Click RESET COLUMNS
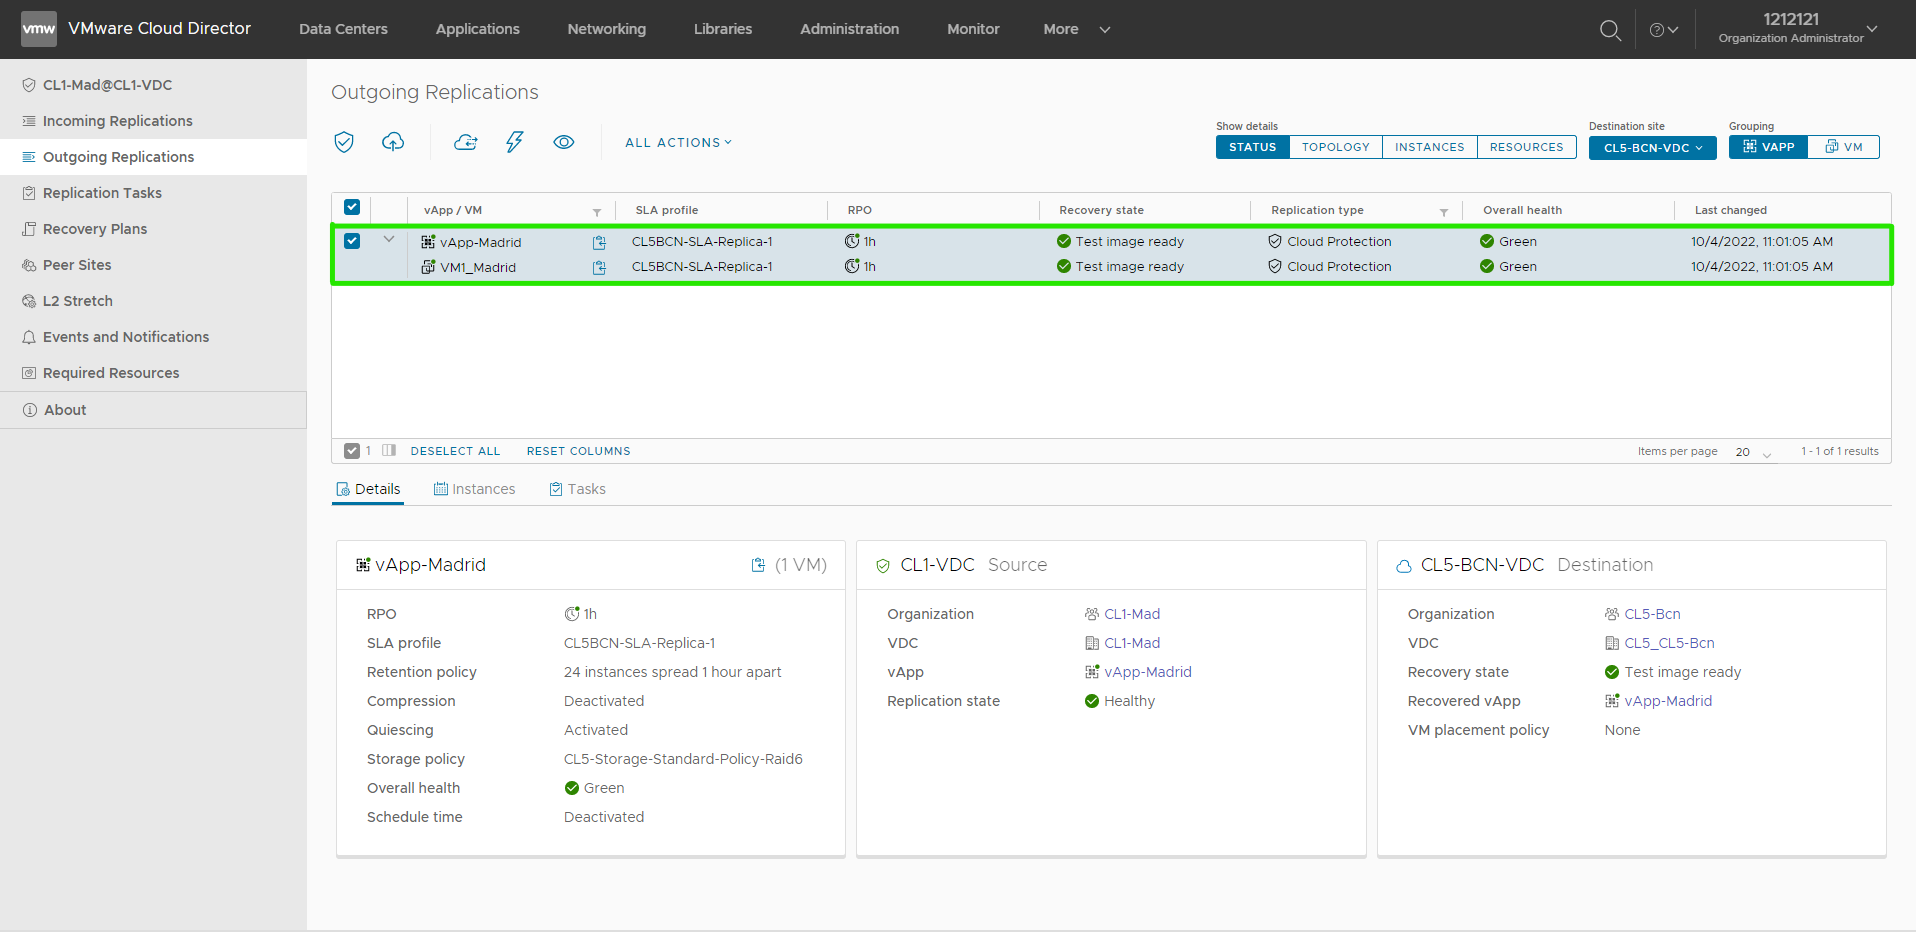The width and height of the screenshot is (1916, 932). tap(579, 451)
